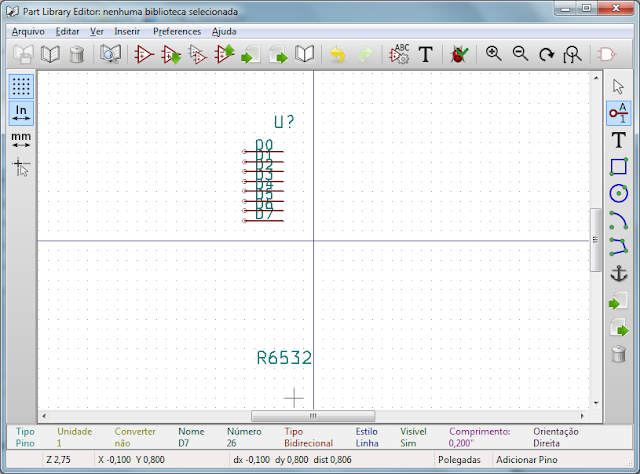The width and height of the screenshot is (640, 474).
Task: Click the zoom auto fit icon
Action: pos(572,54)
